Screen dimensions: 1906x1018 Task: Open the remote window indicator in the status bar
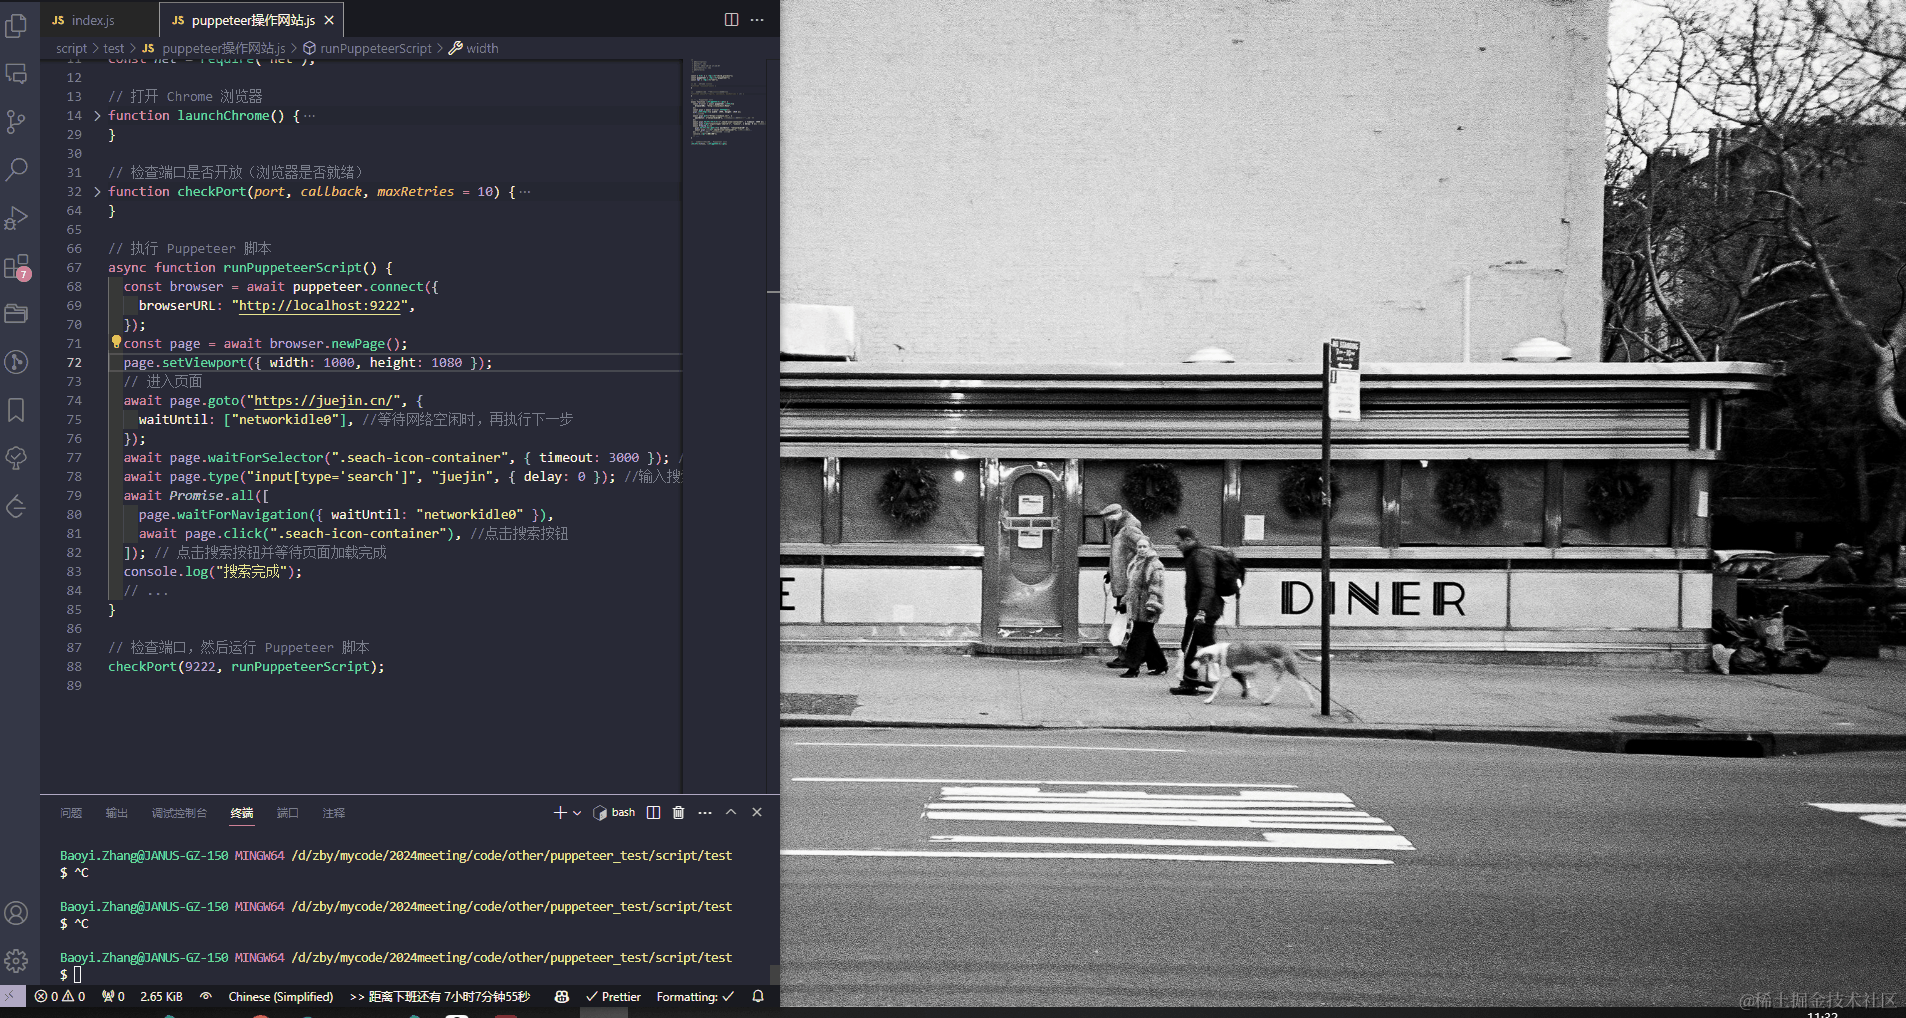click(12, 997)
